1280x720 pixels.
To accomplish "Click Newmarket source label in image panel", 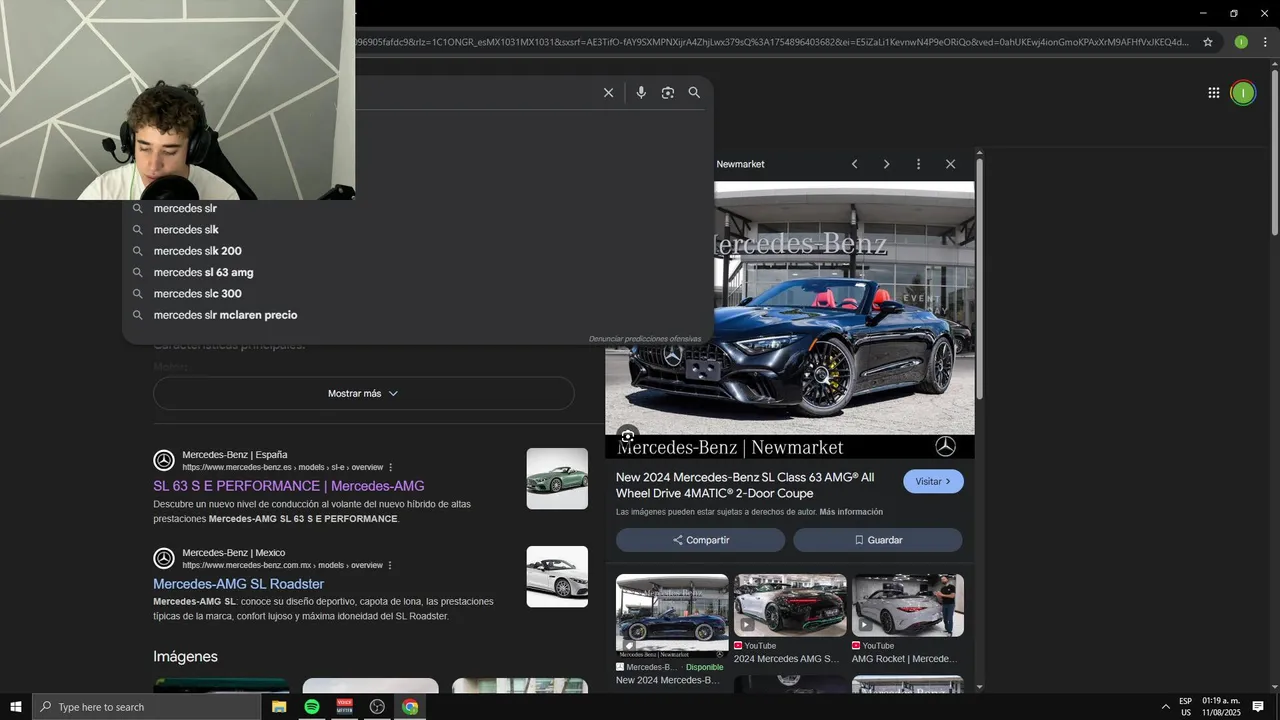I will click(x=740, y=164).
